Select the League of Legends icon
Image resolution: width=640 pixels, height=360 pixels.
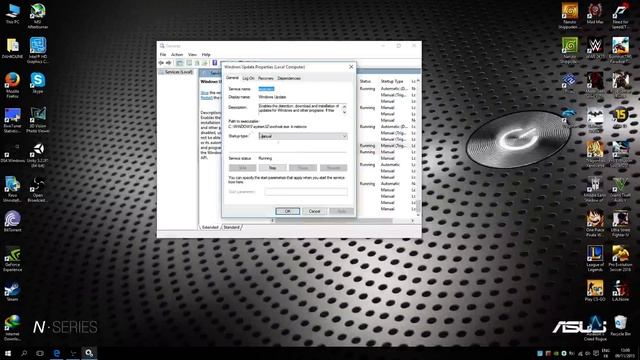[595, 259]
